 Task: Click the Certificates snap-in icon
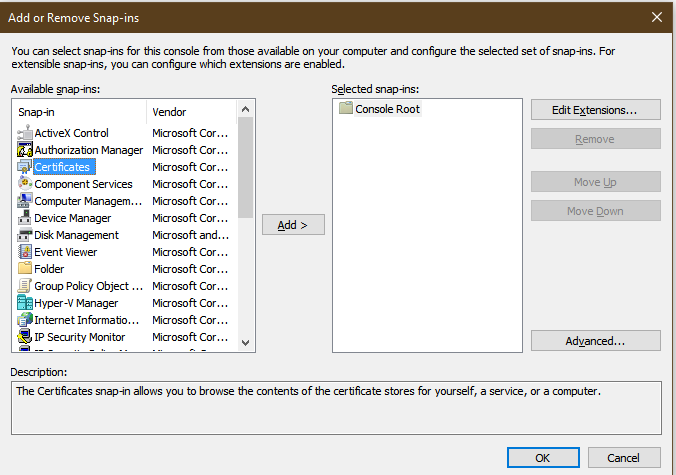(25, 167)
